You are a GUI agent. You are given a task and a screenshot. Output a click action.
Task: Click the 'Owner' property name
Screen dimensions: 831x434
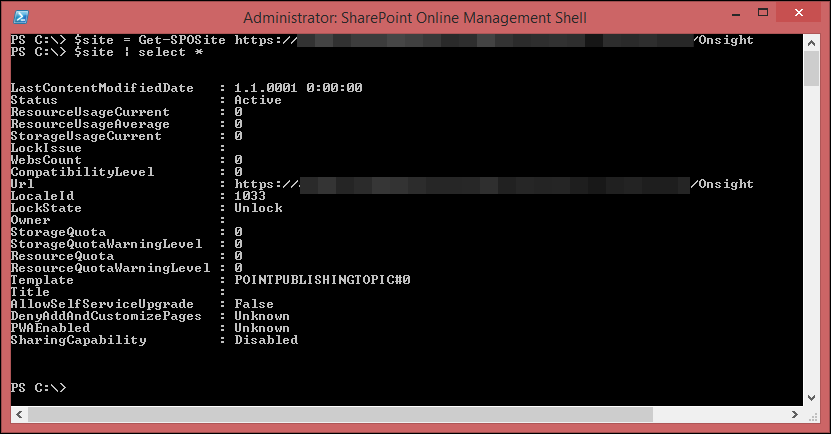click(x=30, y=220)
